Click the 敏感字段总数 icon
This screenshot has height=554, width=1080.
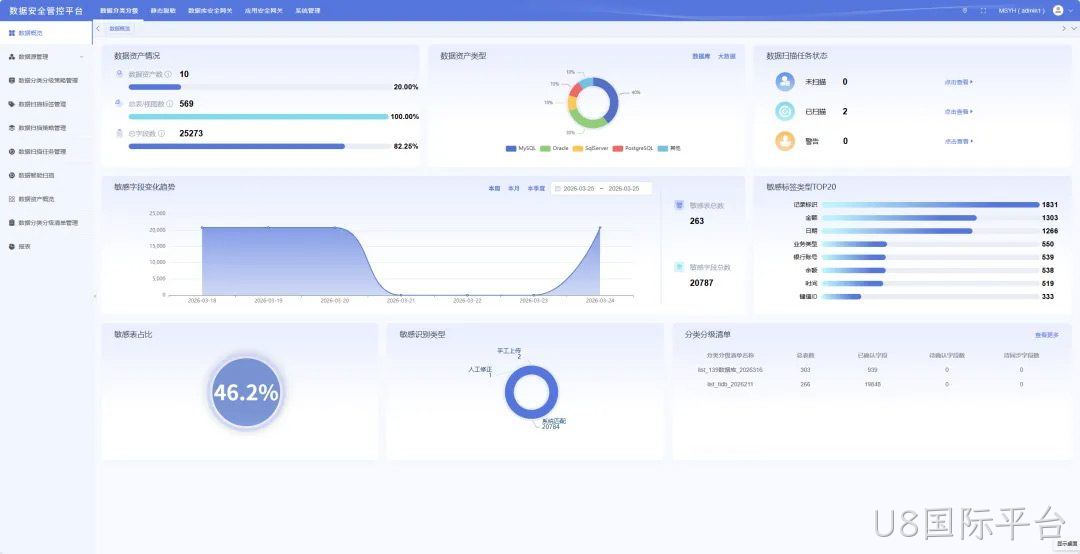(678, 267)
